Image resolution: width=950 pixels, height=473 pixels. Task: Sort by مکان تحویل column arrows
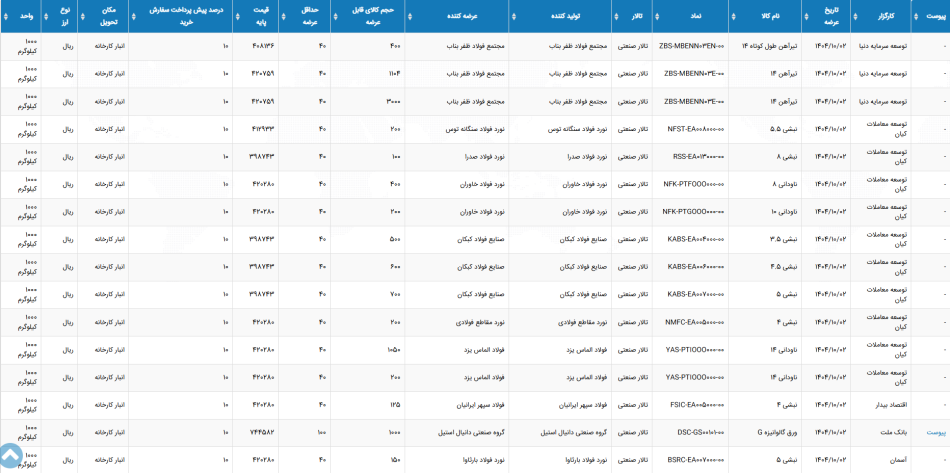click(85, 18)
